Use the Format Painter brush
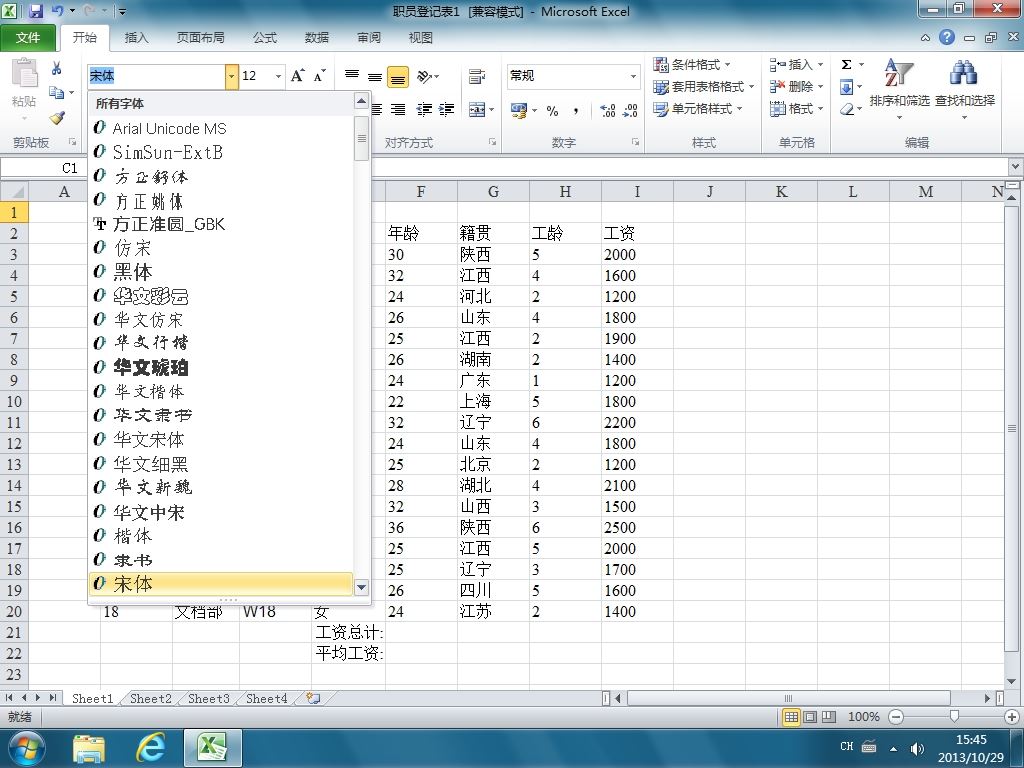This screenshot has height=768, width=1024. pyautogui.click(x=57, y=118)
